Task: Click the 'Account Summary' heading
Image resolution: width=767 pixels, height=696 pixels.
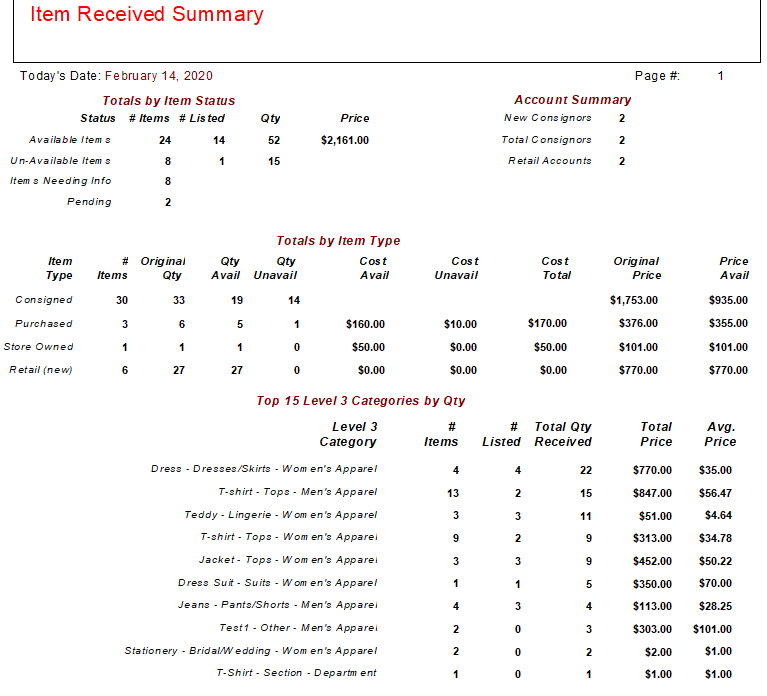Action: coord(572,100)
